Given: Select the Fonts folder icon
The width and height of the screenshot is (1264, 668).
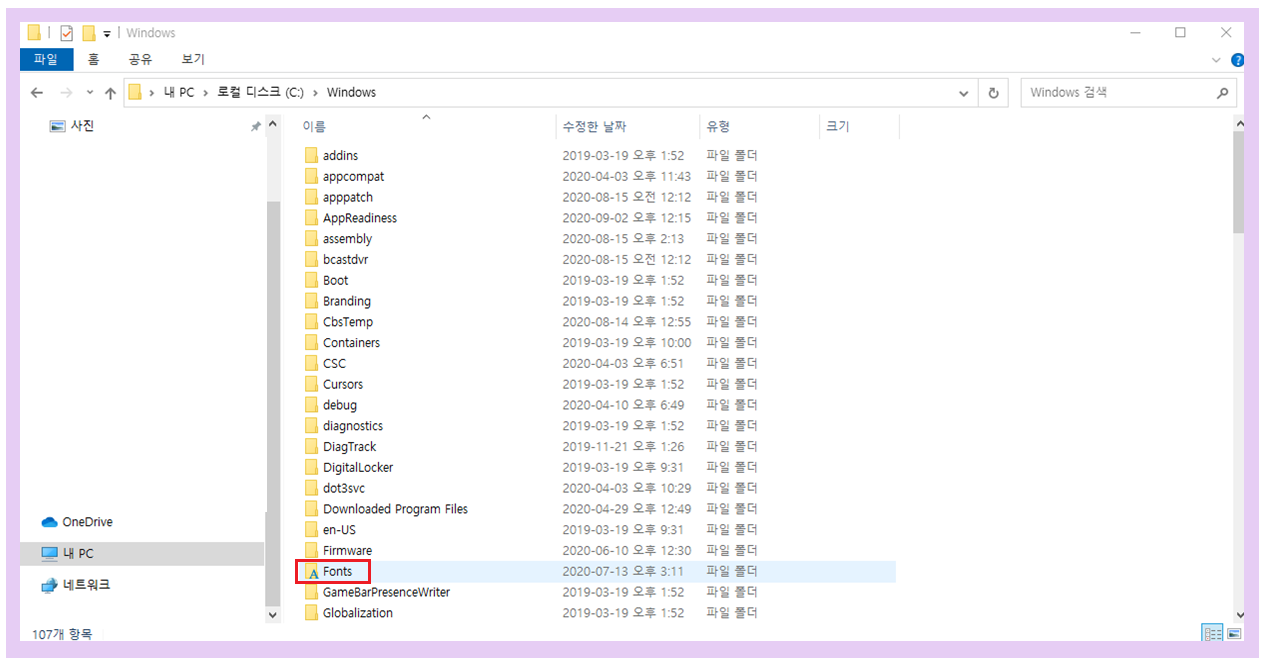Looking at the screenshot, I should (311, 572).
